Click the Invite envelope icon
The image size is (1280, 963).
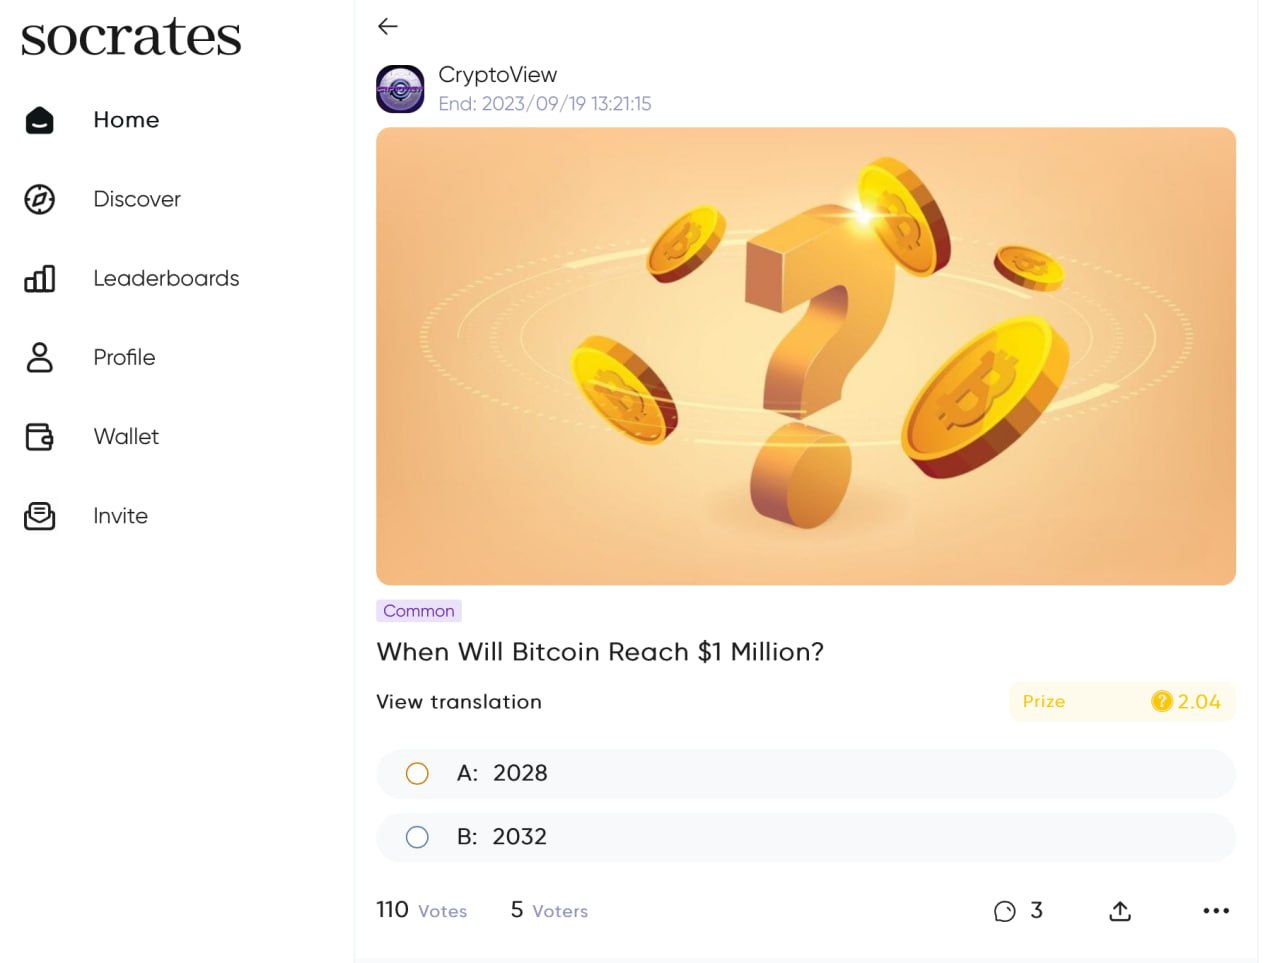tap(39, 516)
